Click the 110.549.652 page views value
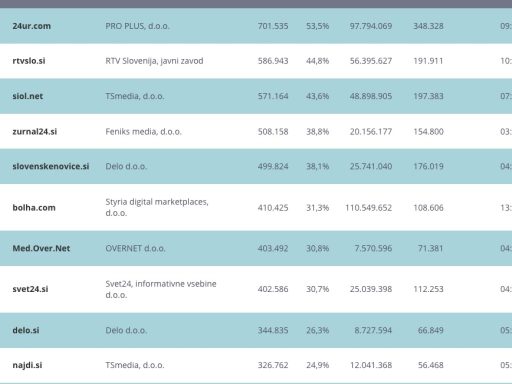512x384 pixels. [x=369, y=208]
